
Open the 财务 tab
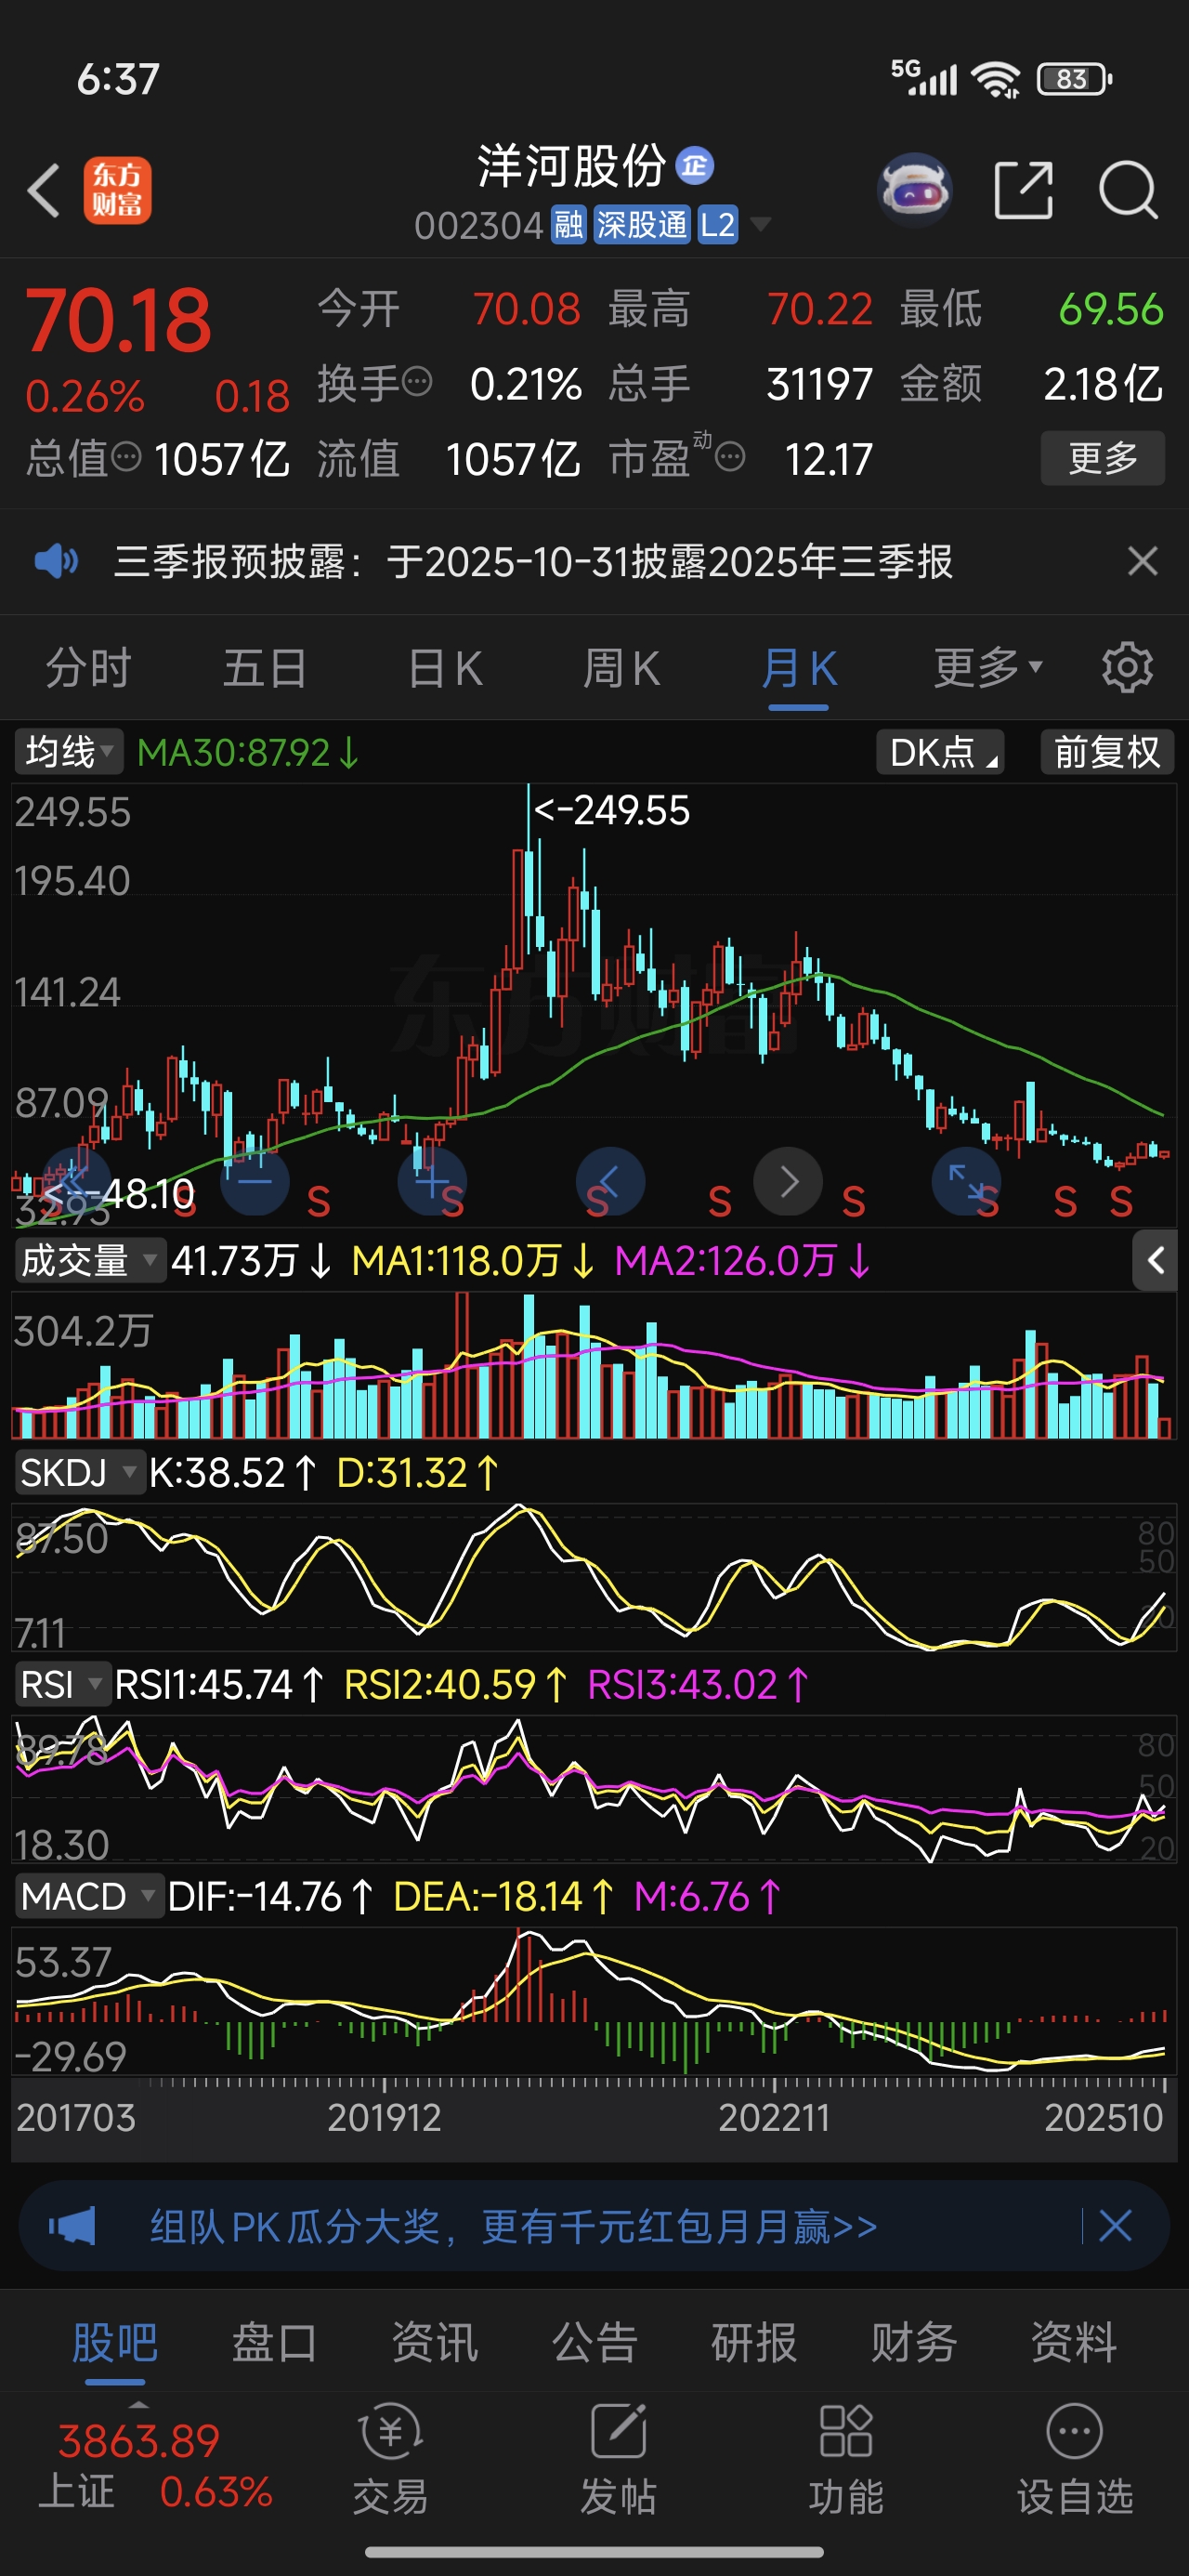coord(914,2342)
